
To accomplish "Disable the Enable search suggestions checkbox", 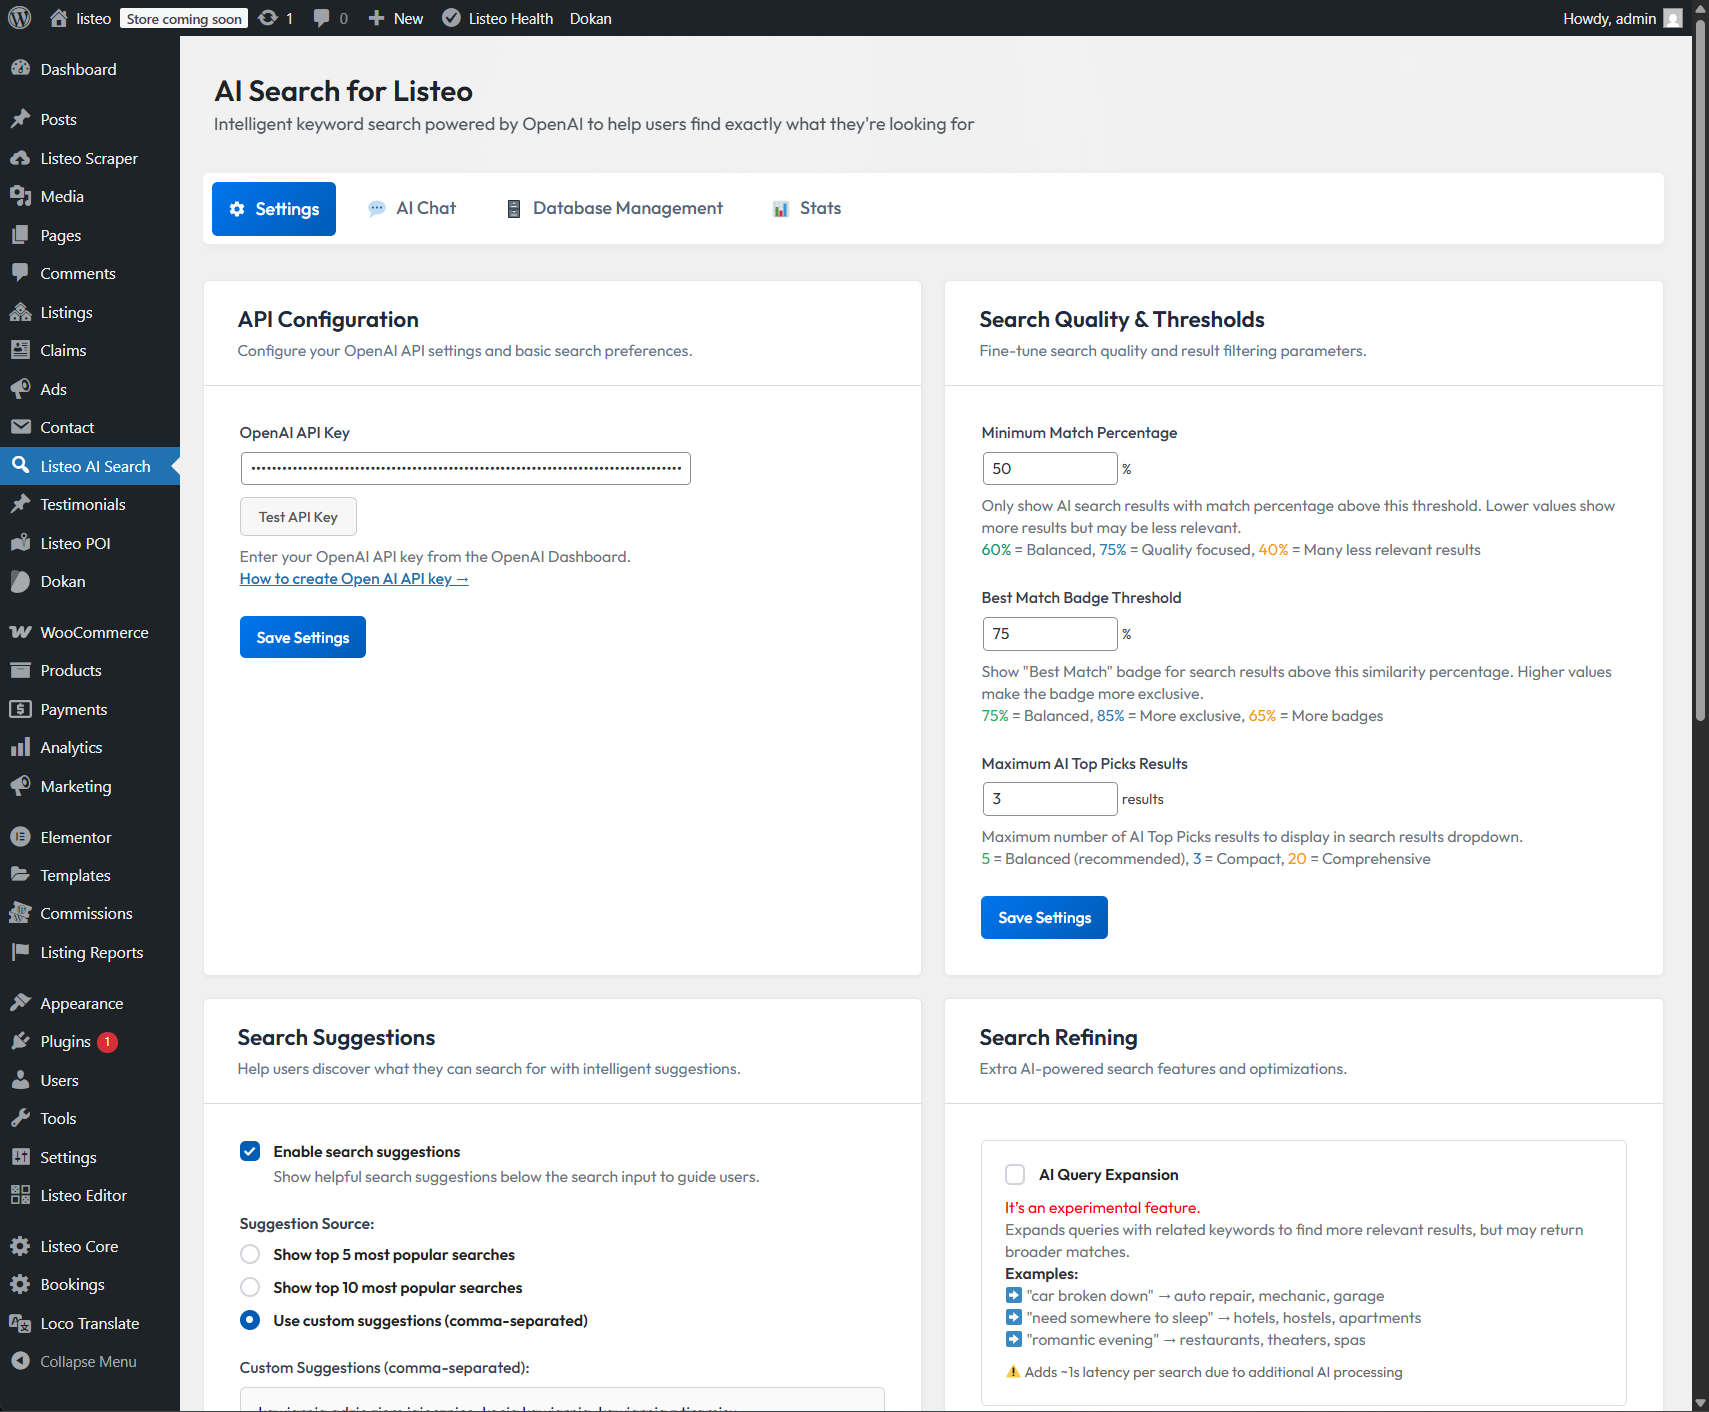I will point(250,1151).
